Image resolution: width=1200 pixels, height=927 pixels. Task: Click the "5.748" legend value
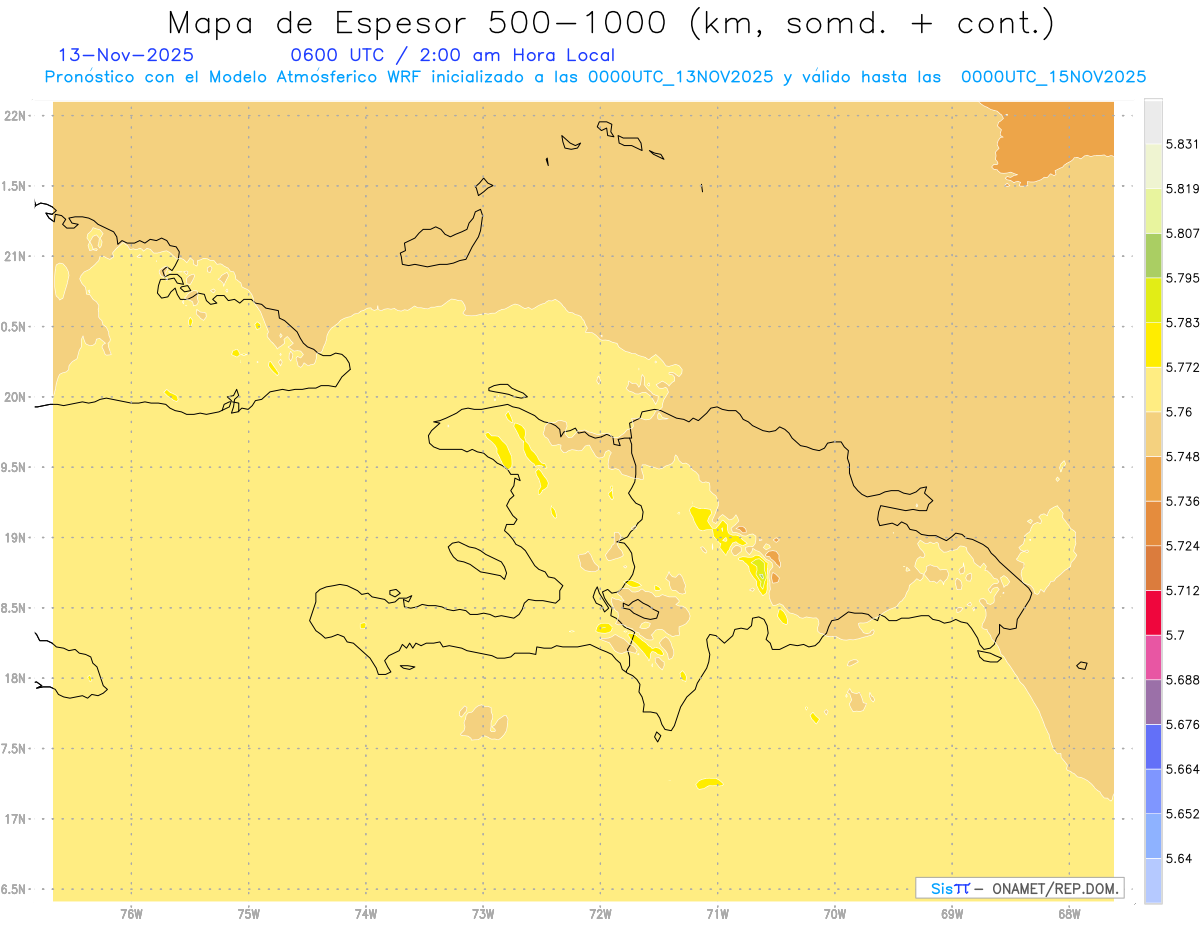coord(1183,457)
